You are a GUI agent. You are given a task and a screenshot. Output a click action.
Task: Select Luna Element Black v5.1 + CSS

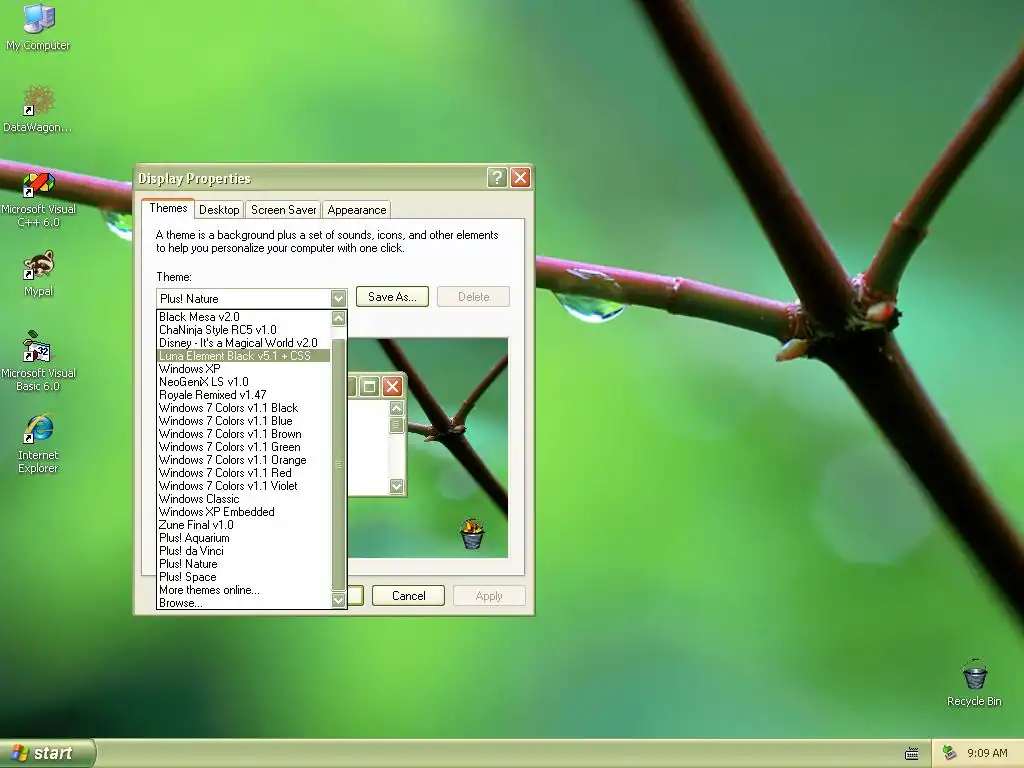pyautogui.click(x=244, y=356)
